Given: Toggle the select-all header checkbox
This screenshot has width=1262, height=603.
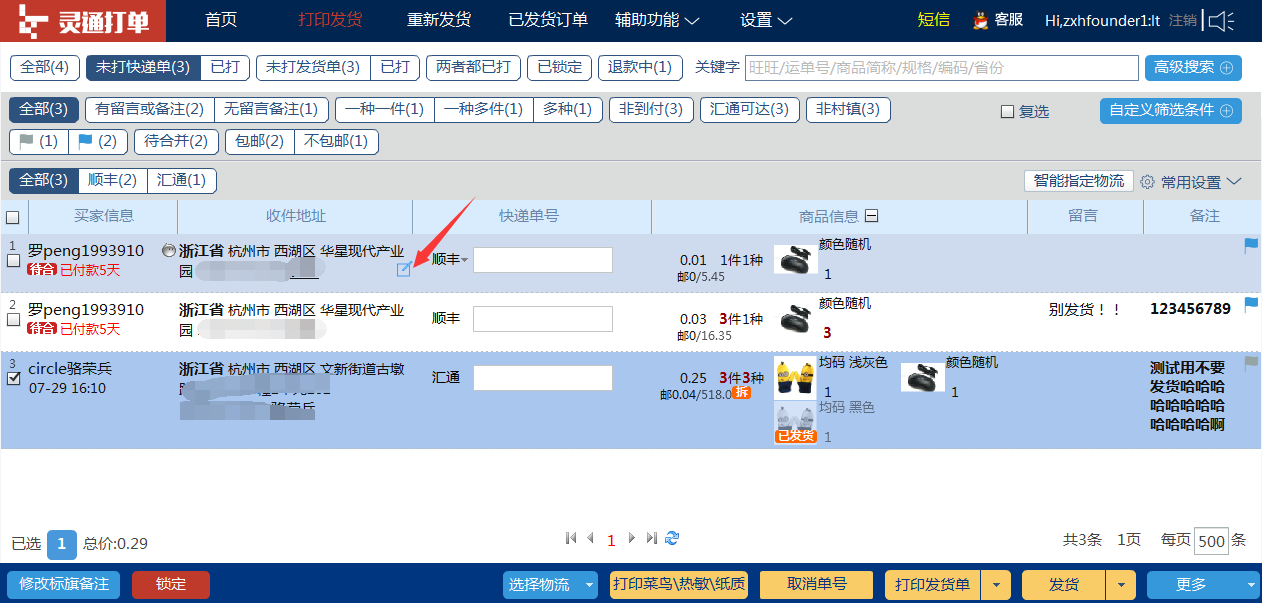Looking at the screenshot, I should (13, 217).
